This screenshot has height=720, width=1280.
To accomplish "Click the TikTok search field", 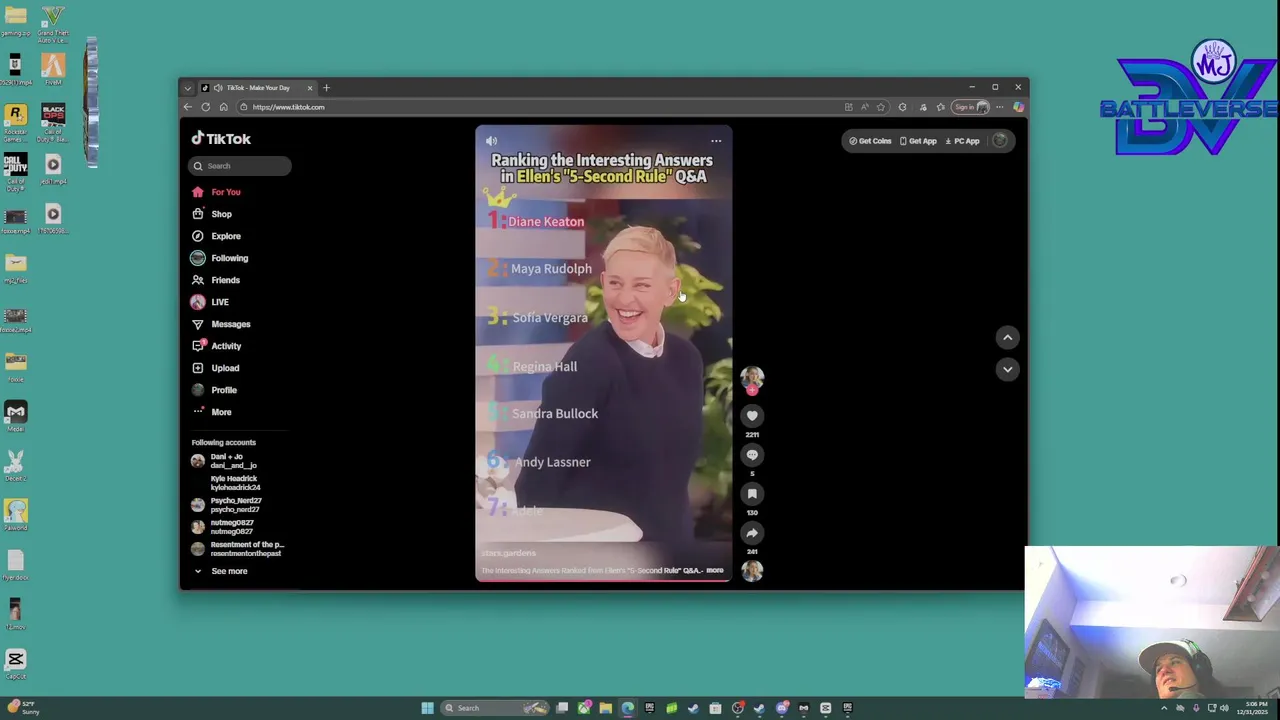I will point(239,166).
